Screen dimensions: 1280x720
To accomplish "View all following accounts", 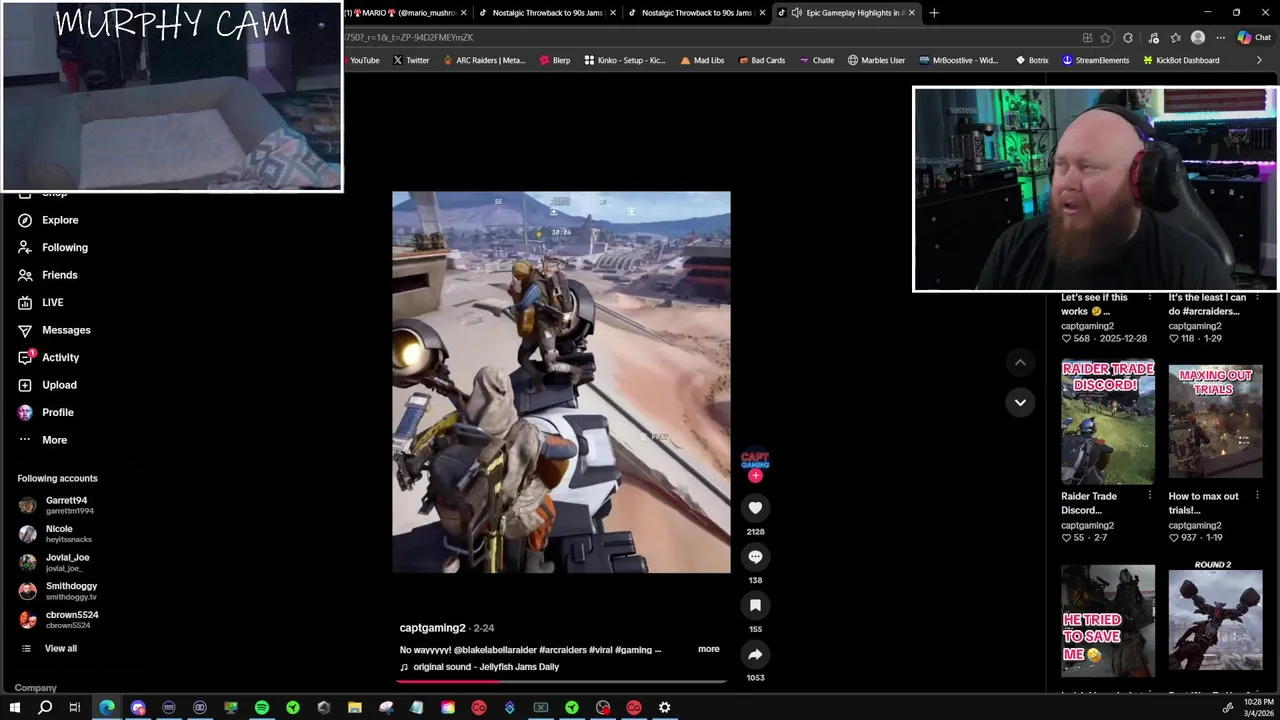I will click(48, 648).
